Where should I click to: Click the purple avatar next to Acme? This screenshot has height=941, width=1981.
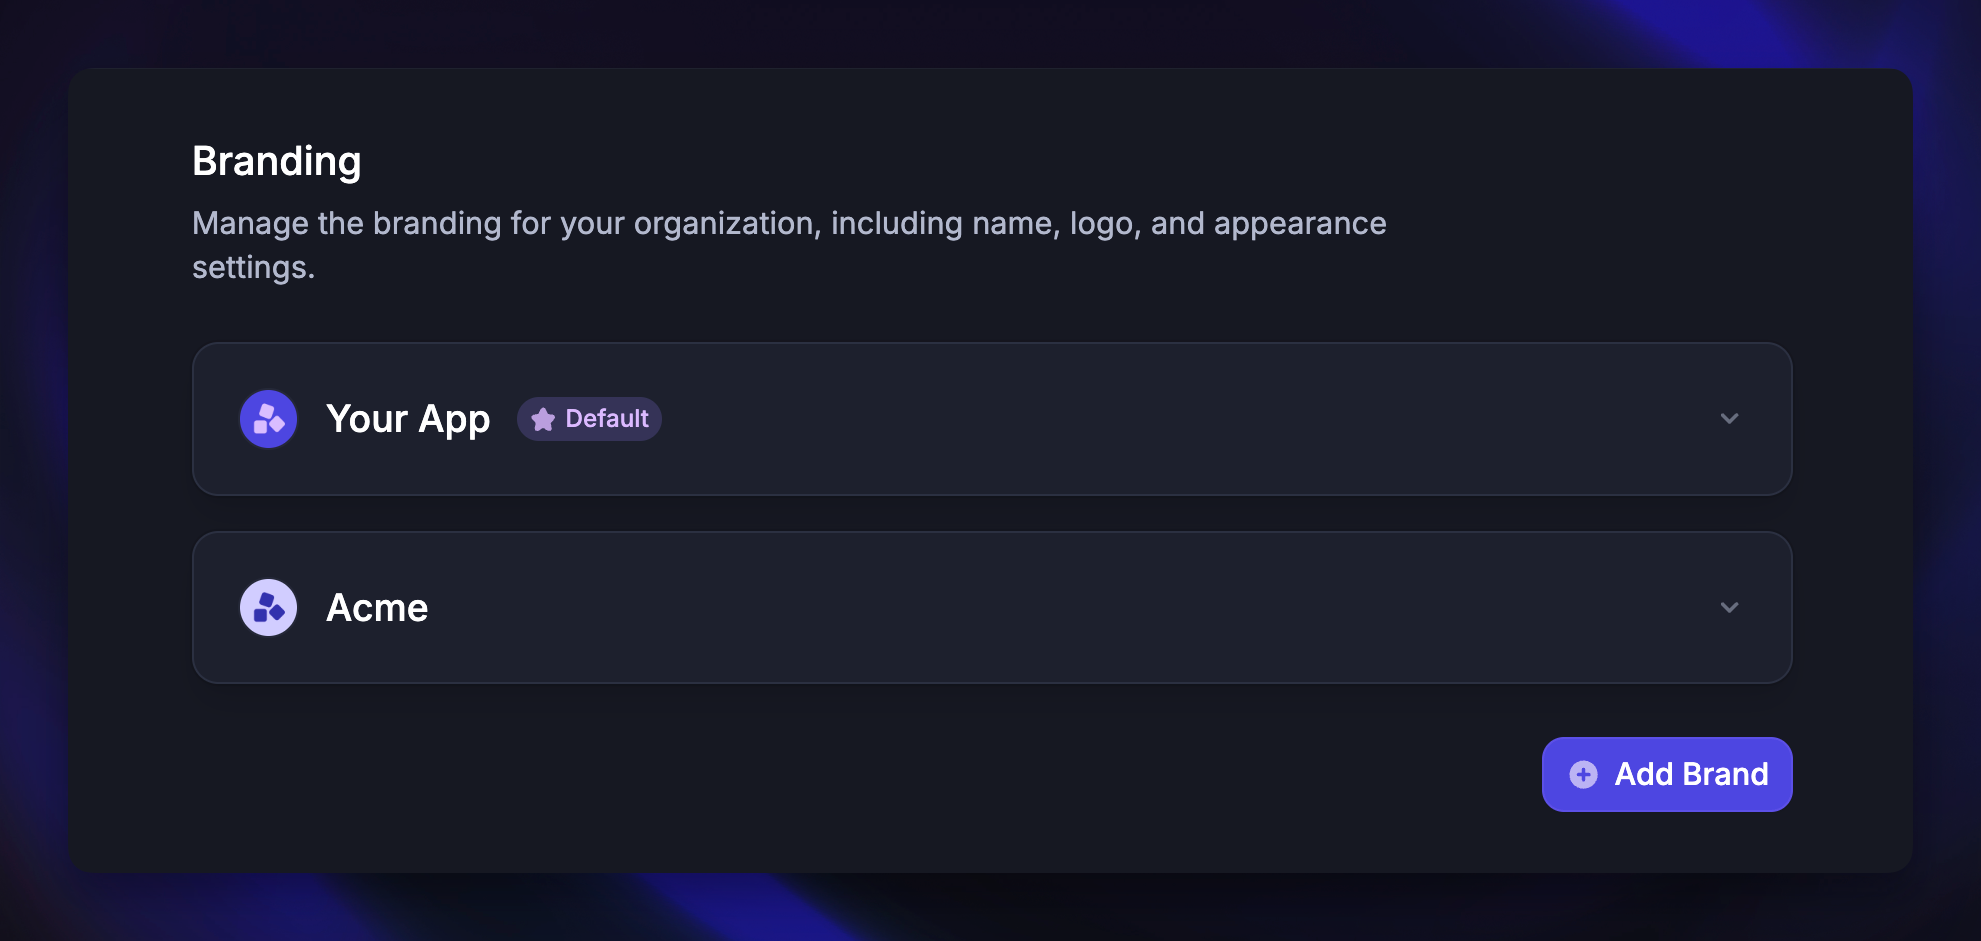268,607
